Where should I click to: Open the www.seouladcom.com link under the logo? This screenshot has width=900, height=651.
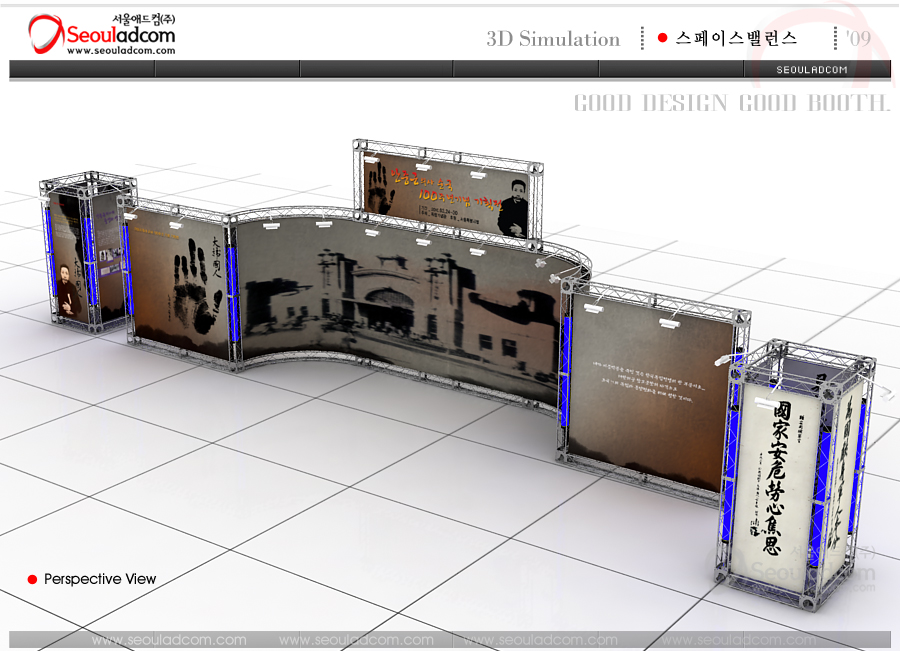121,51
